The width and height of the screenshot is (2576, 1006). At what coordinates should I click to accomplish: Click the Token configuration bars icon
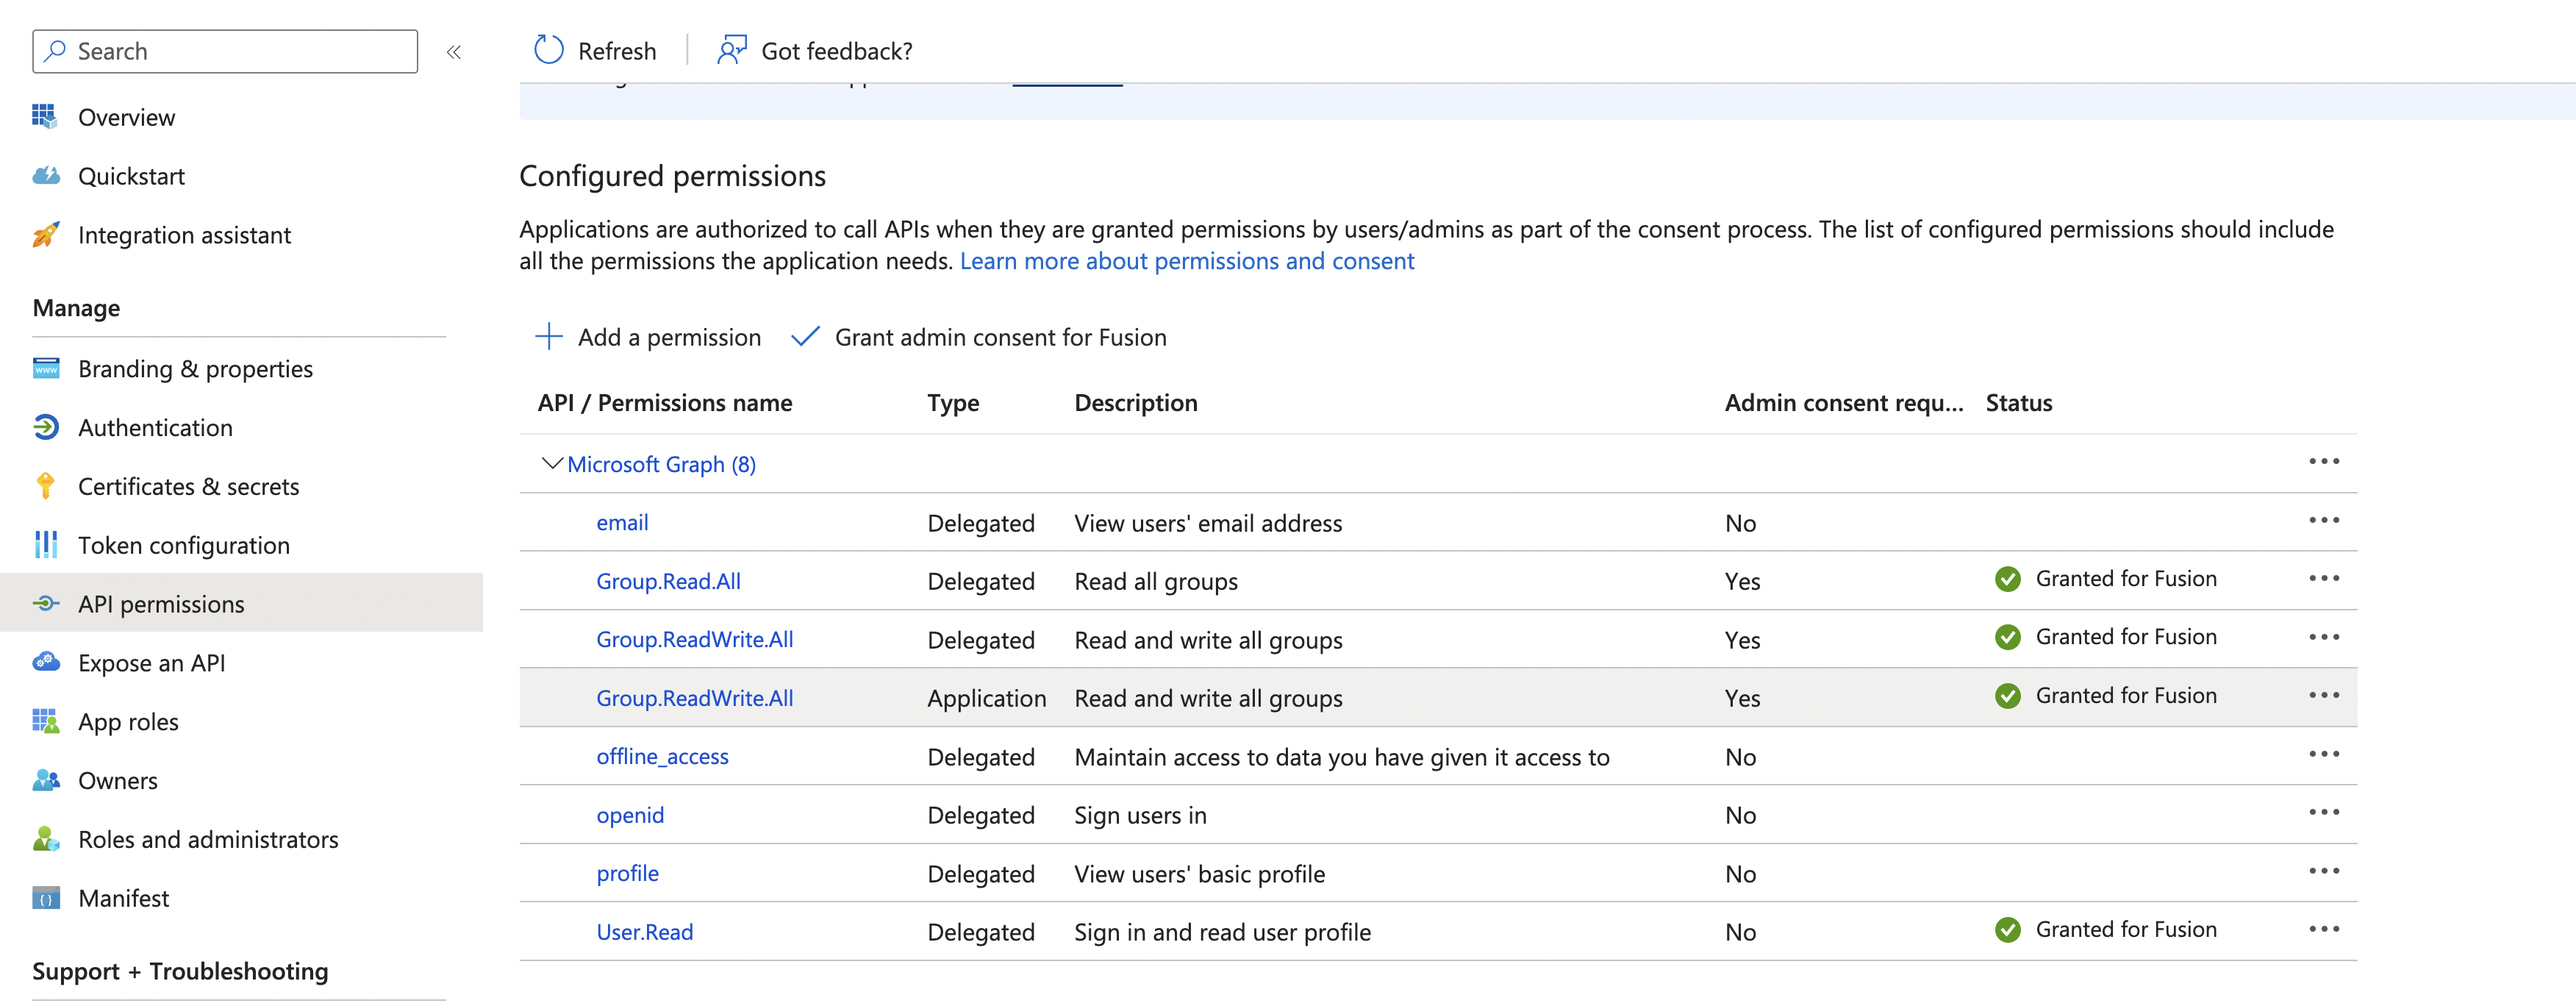[x=45, y=545]
